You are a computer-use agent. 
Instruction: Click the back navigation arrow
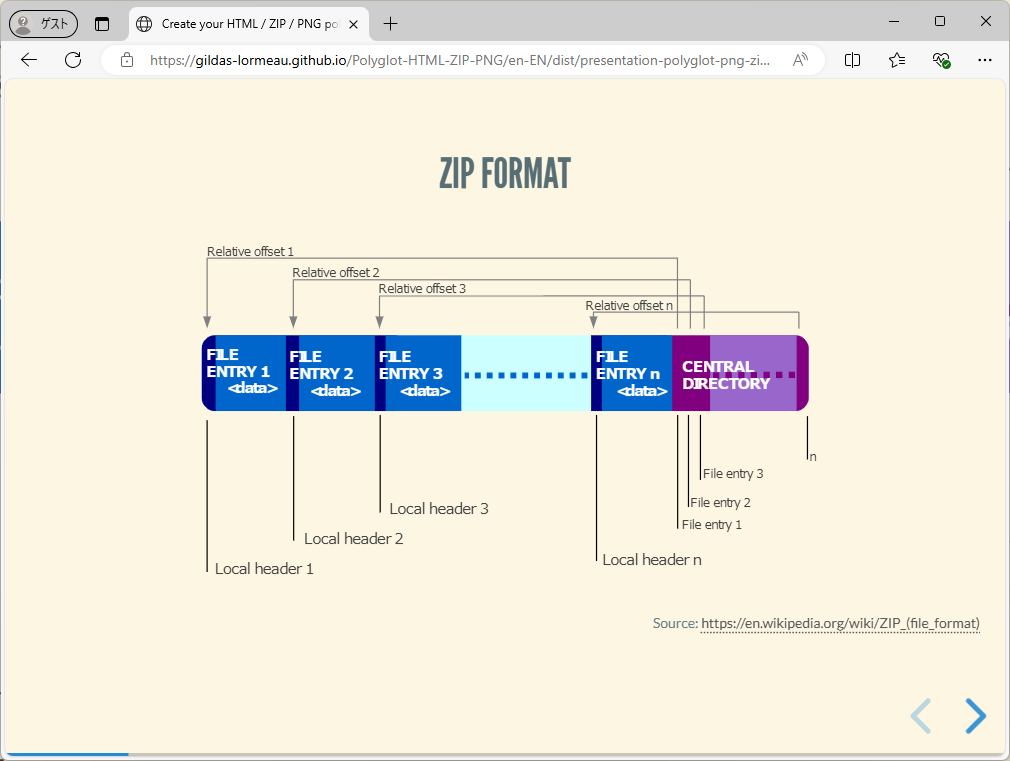[28, 59]
